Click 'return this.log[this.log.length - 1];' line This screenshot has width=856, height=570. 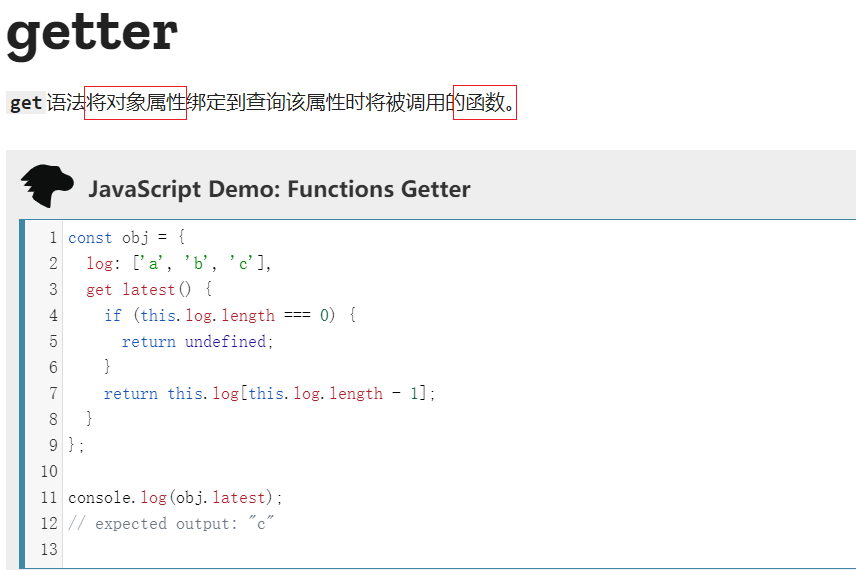point(270,393)
